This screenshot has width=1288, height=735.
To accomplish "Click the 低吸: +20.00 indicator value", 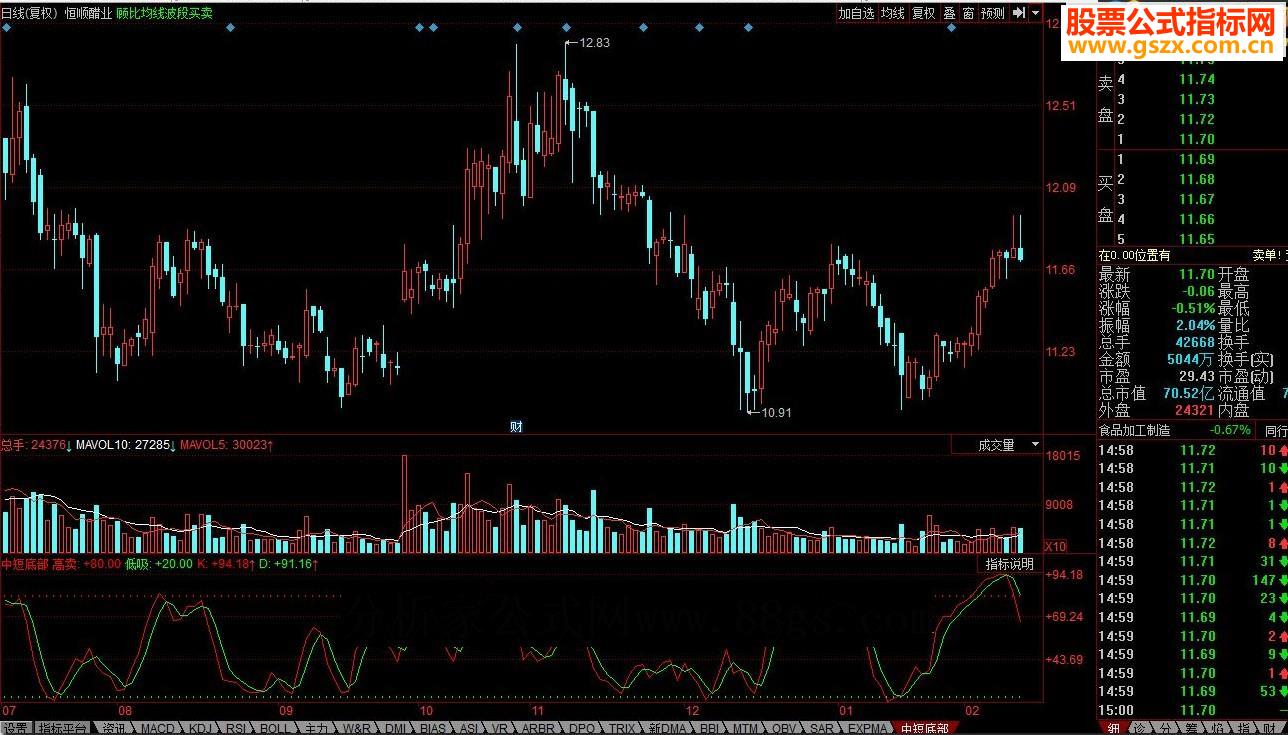I will pos(158,564).
